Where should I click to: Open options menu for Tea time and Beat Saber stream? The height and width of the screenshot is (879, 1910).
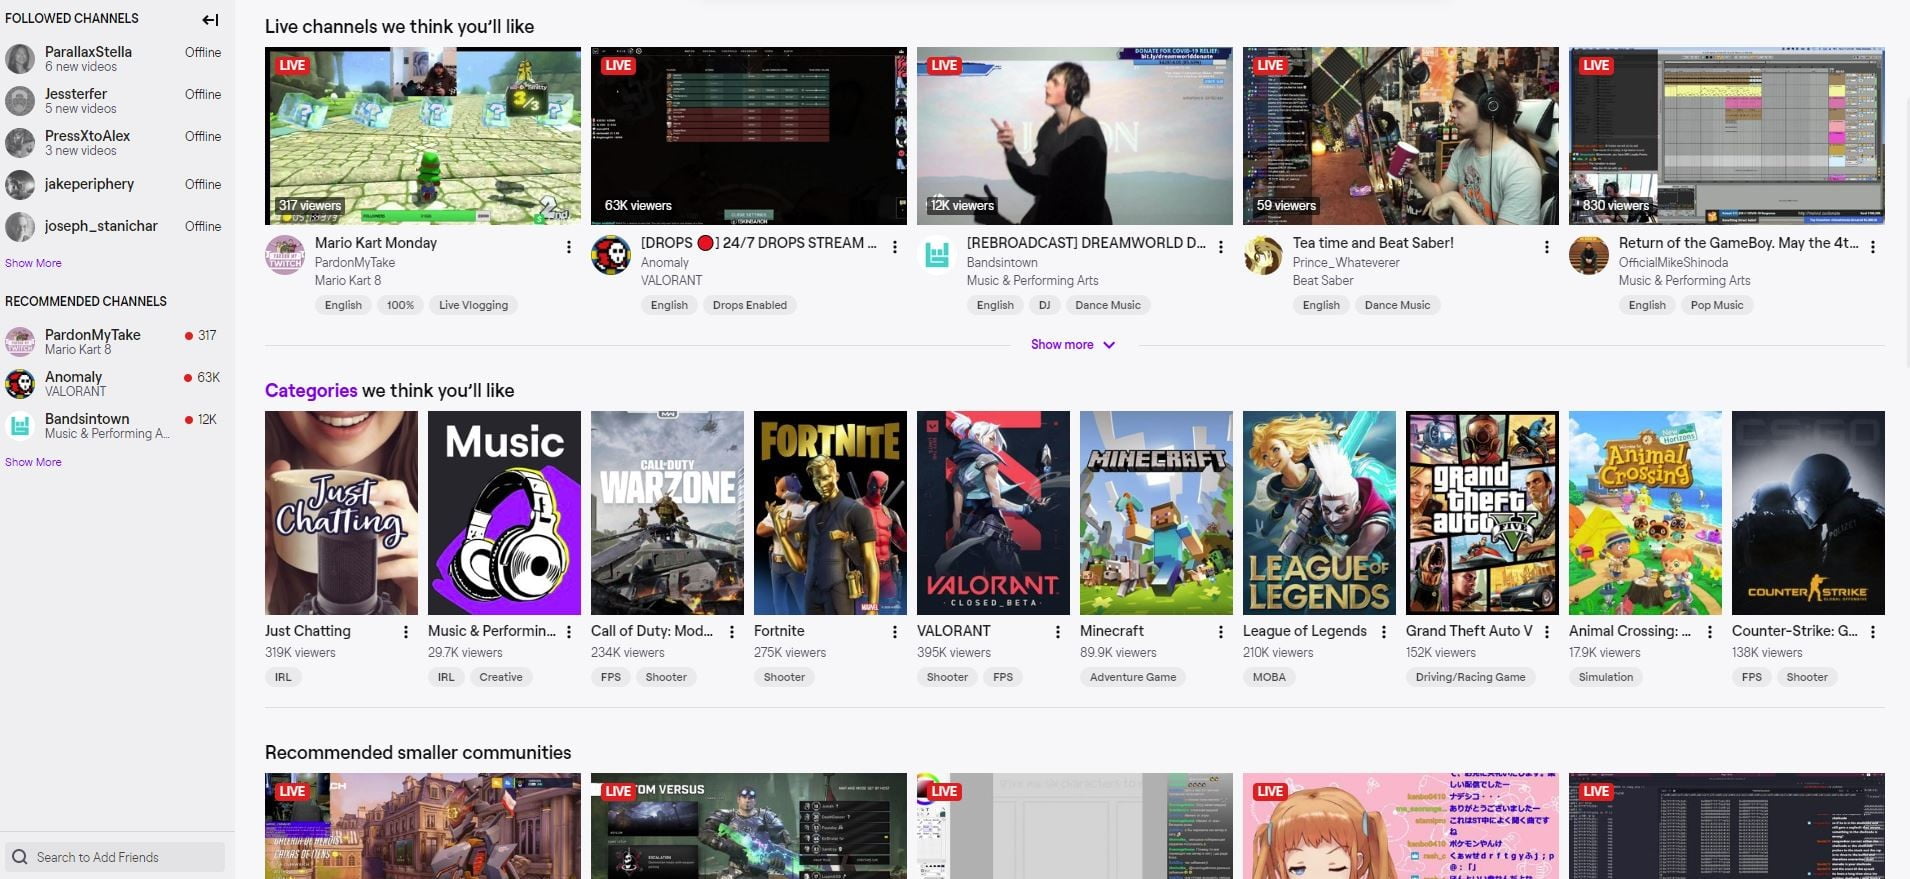coord(1547,247)
